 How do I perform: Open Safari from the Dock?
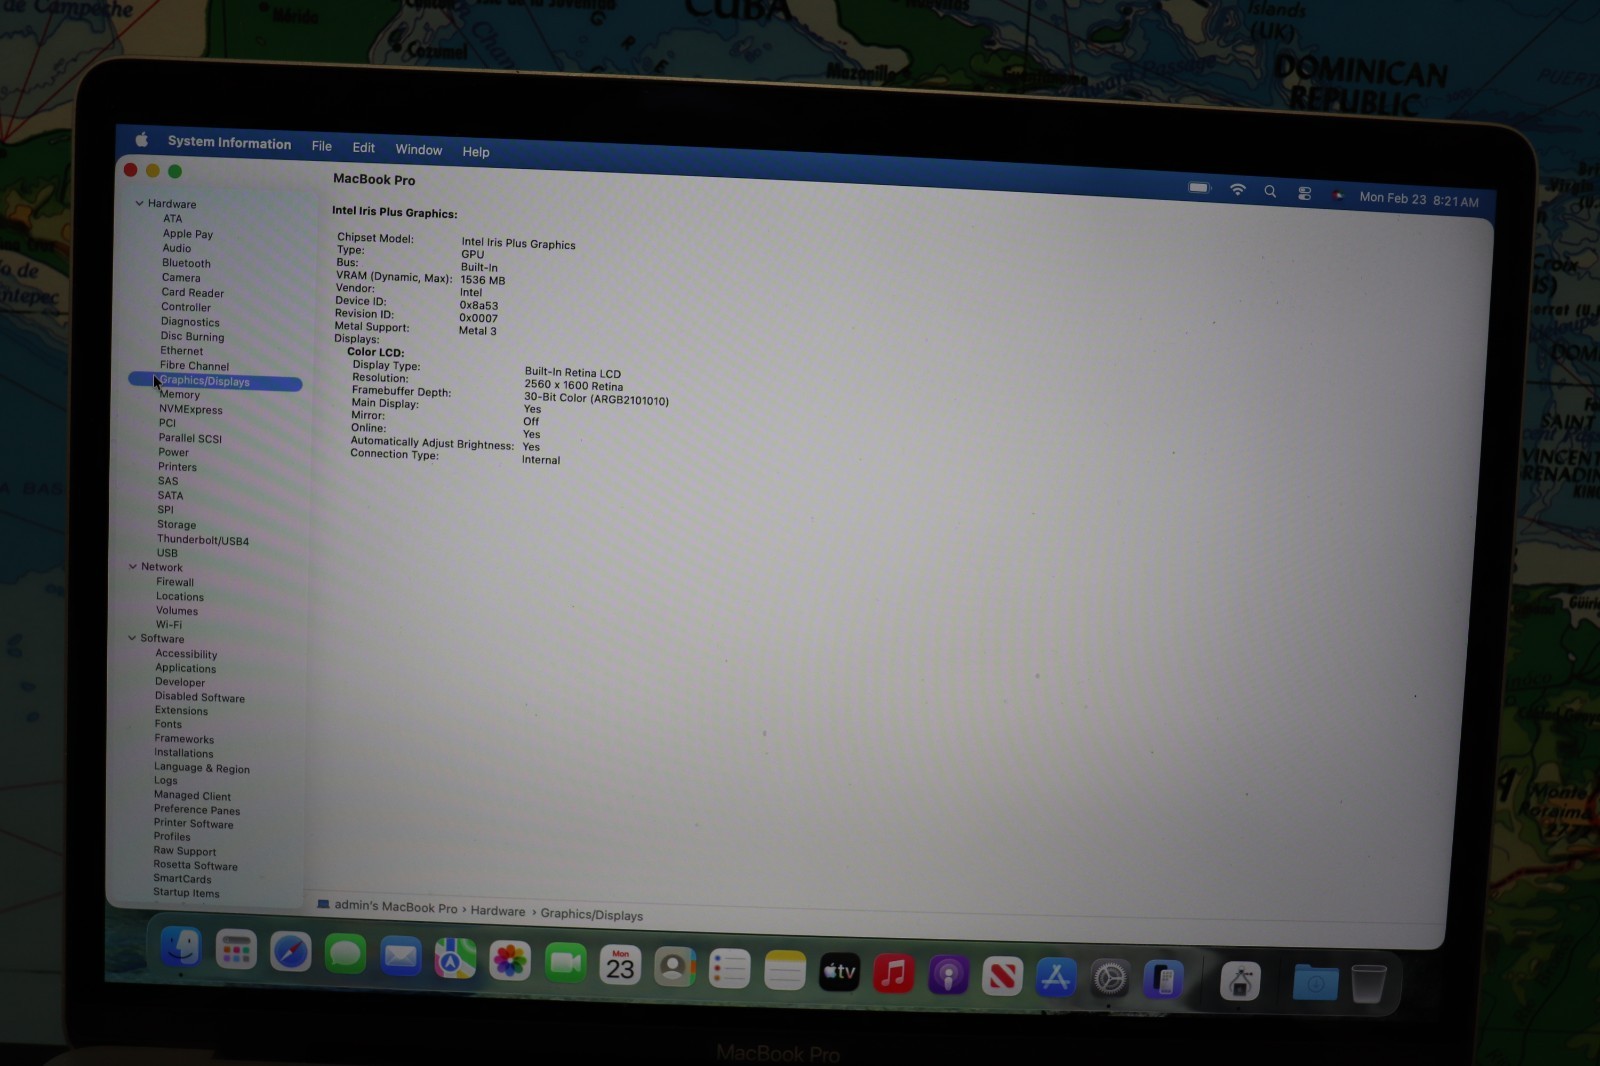pos(290,951)
